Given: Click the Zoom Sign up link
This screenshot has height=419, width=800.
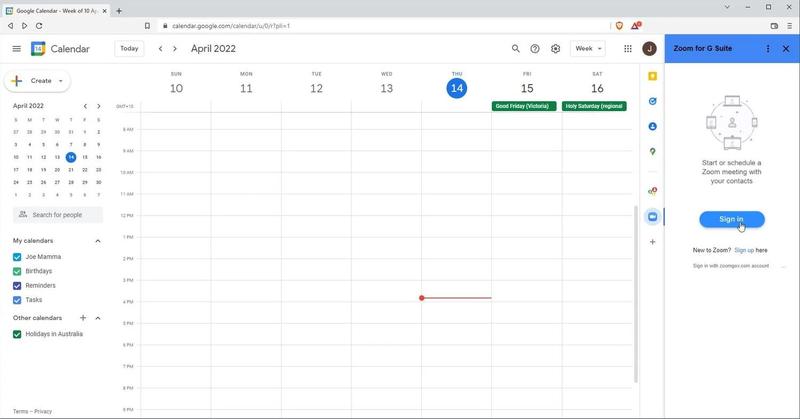Looking at the screenshot, I should click(744, 250).
